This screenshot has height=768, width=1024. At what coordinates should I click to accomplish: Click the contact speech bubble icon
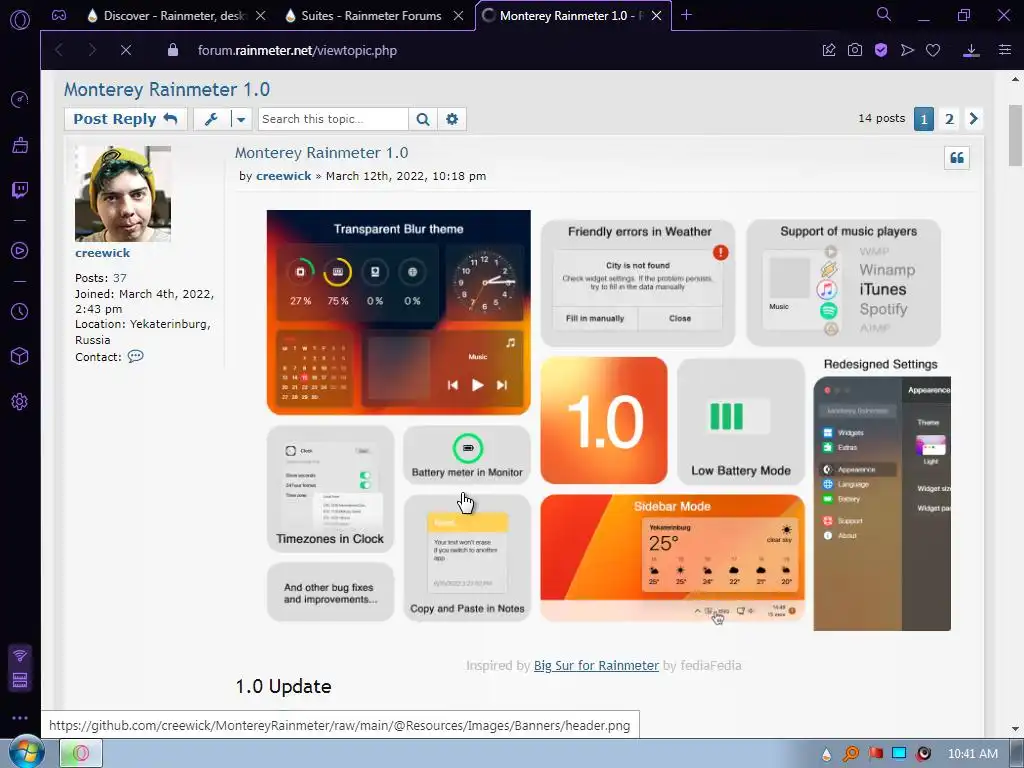point(135,357)
